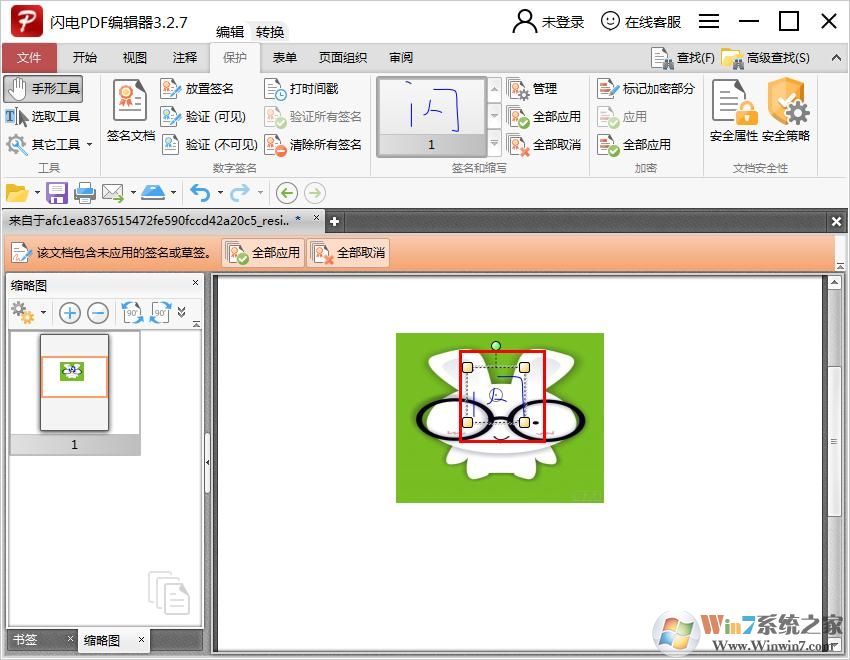The width and height of the screenshot is (850, 660).
Task: Click 全部应用 in the signature group
Action: tap(544, 117)
